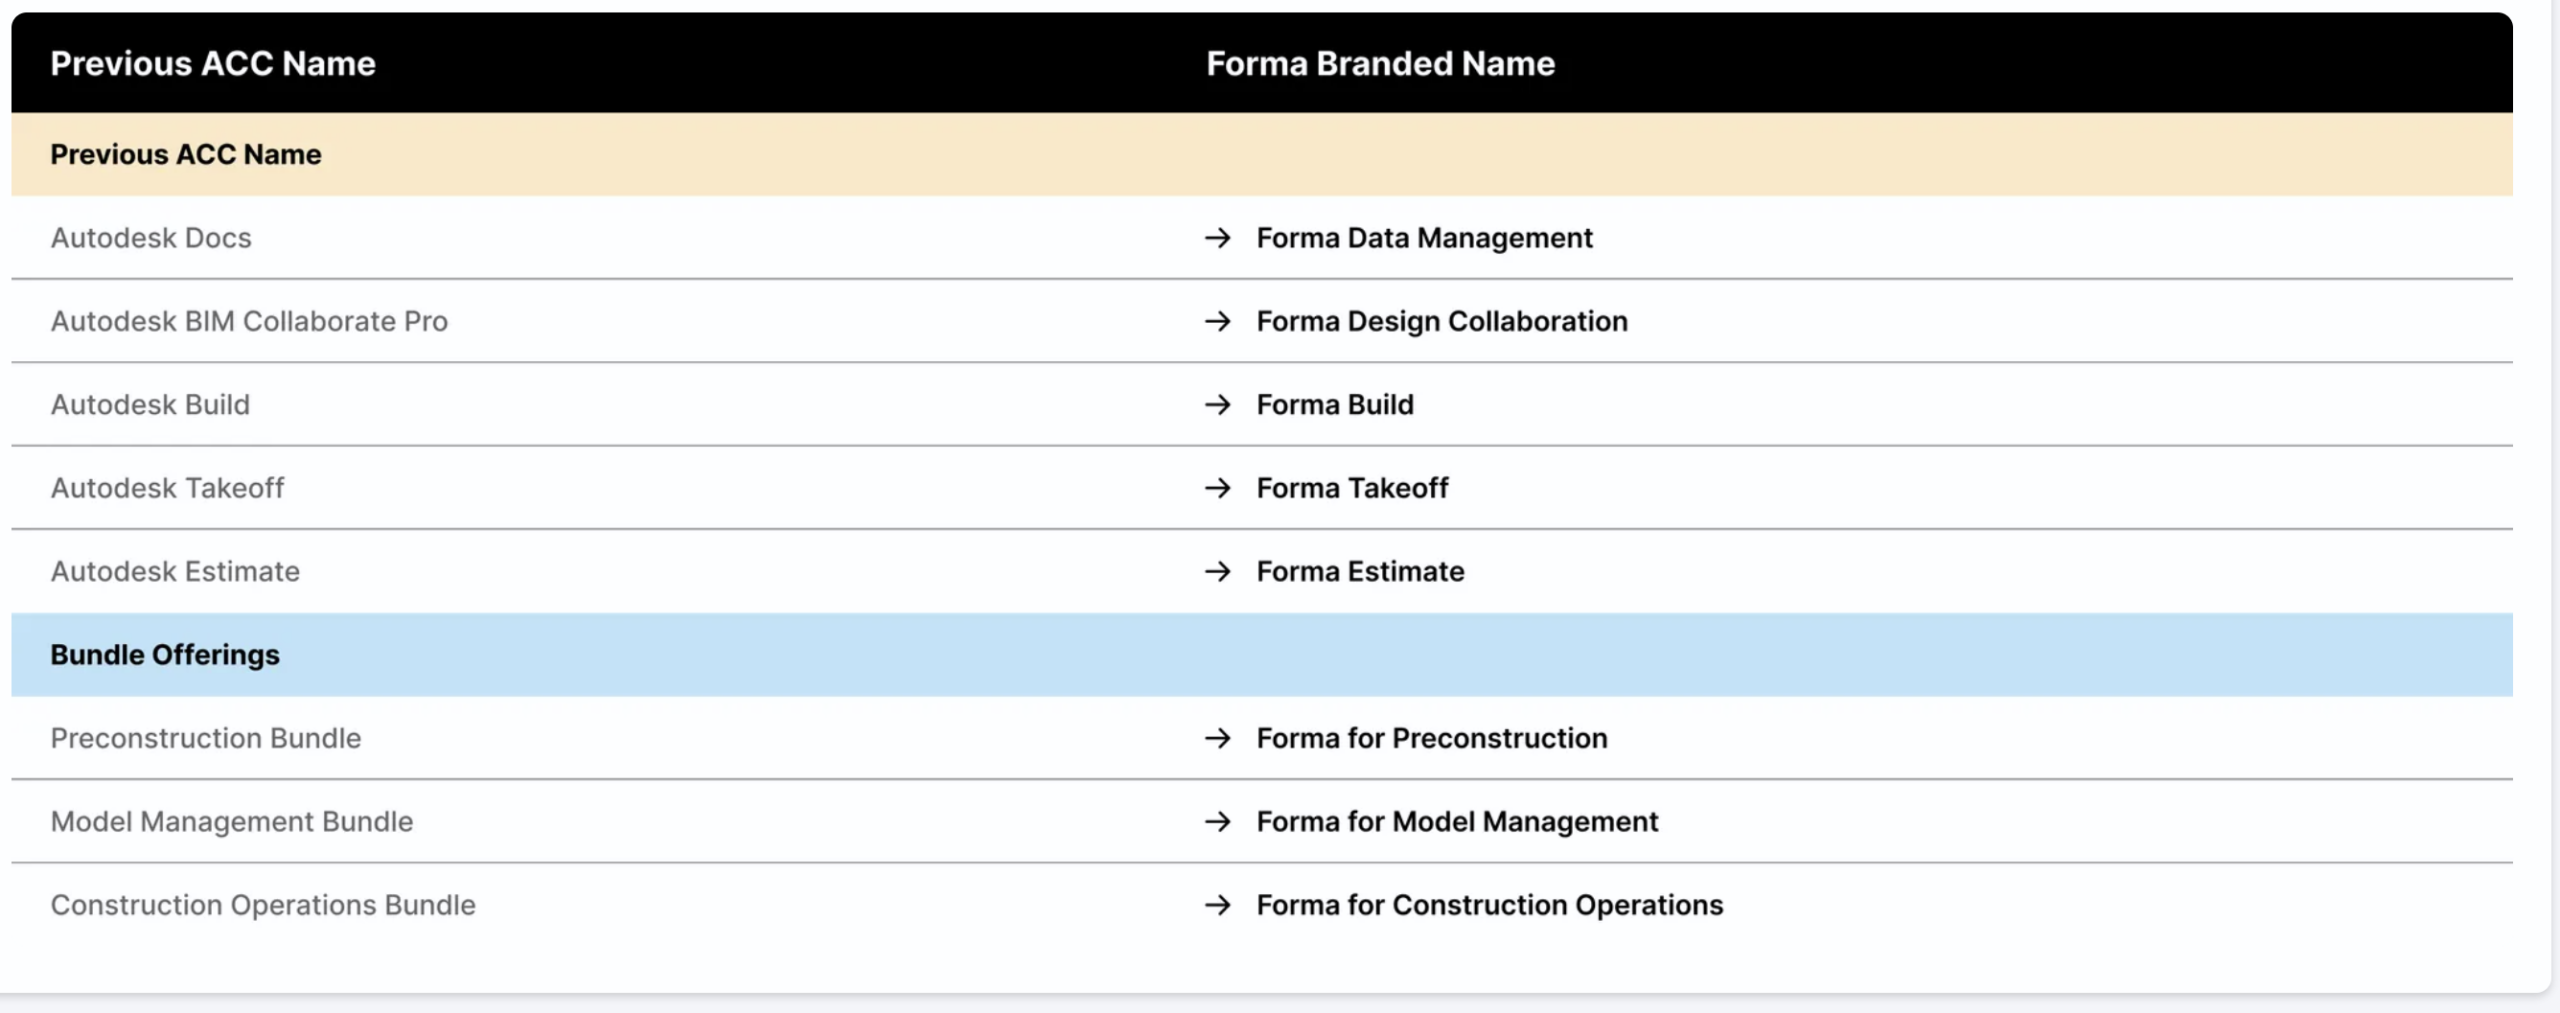Select the Construction Operations Bundle entry
The height and width of the screenshot is (1013, 2560).
point(263,905)
